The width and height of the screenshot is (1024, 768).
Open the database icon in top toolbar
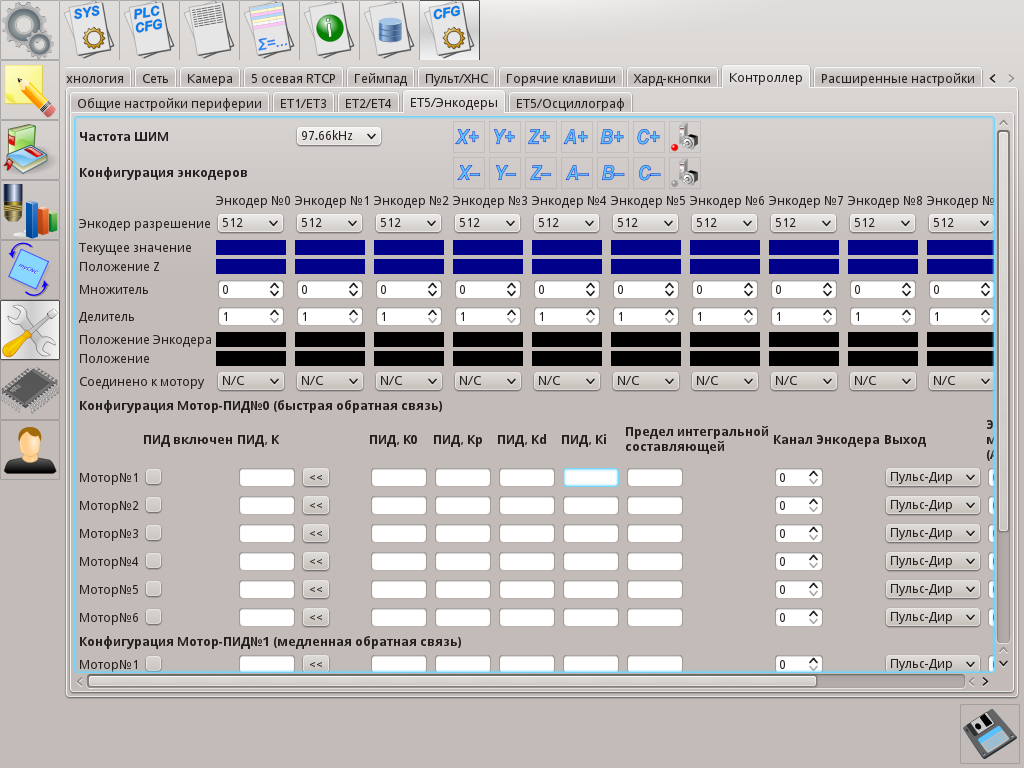(x=389, y=29)
